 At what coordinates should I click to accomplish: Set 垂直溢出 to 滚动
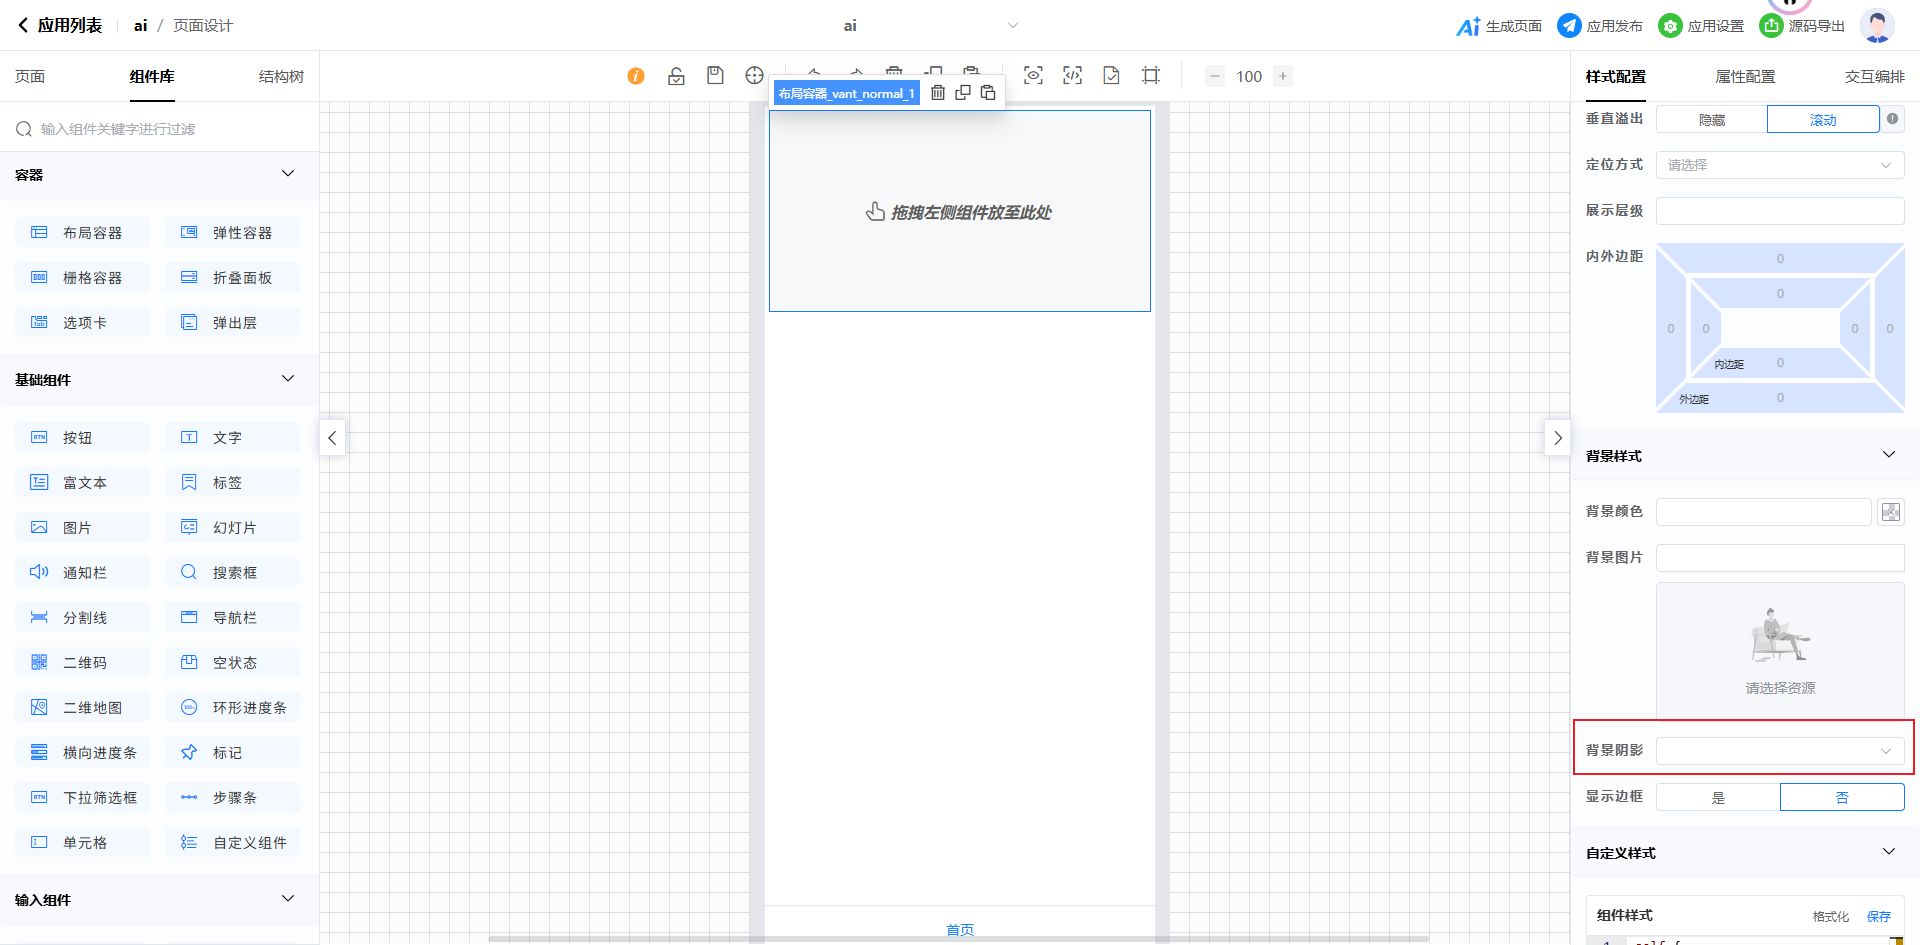[1822, 120]
